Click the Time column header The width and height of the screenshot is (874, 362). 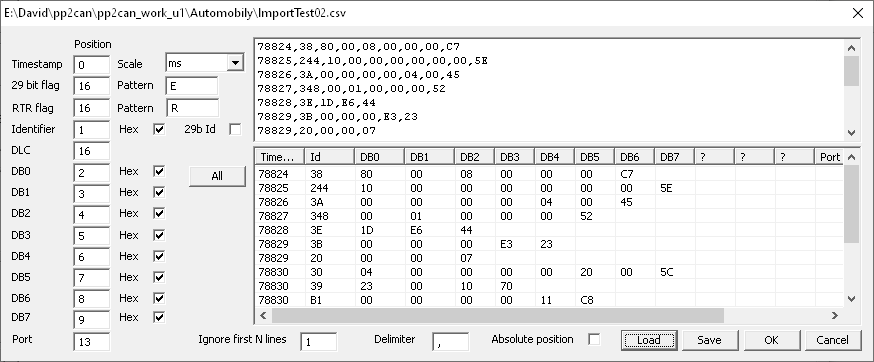[x=280, y=157]
